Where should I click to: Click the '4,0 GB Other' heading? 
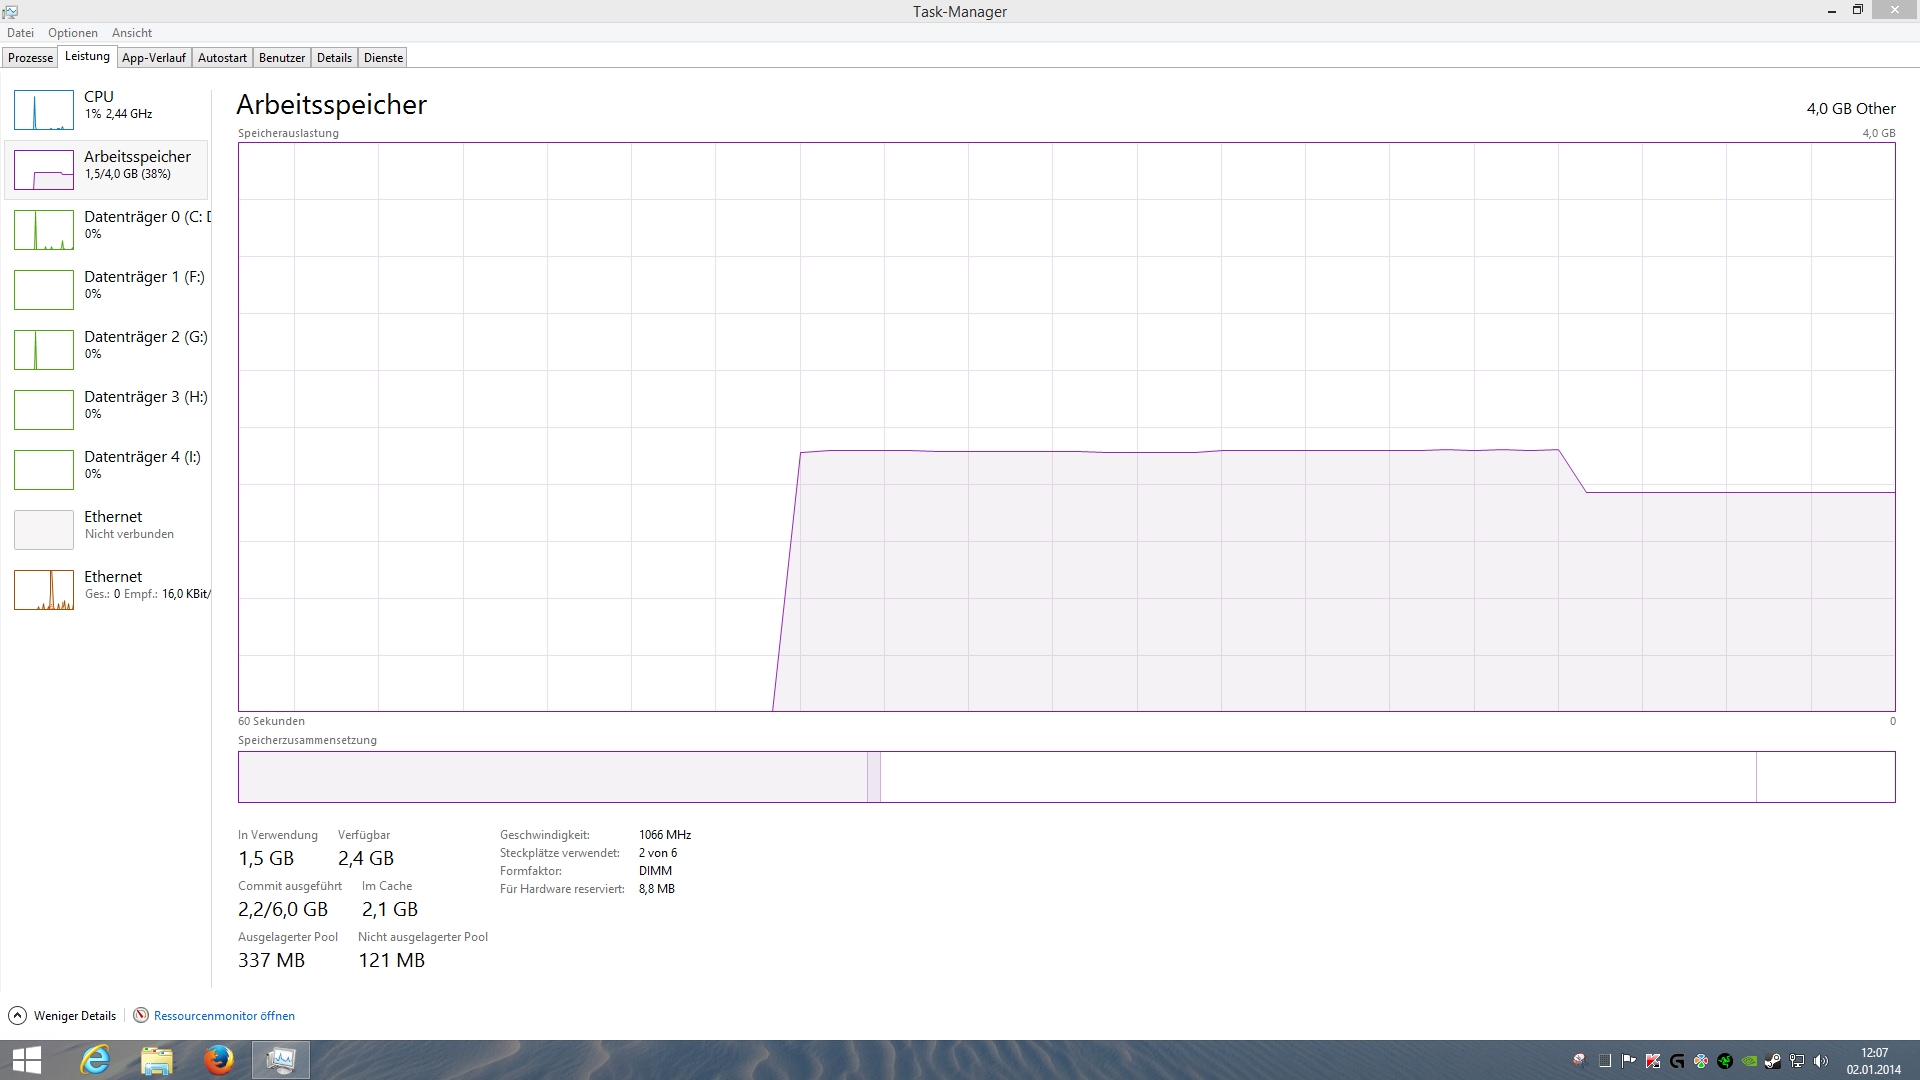(x=1851, y=109)
